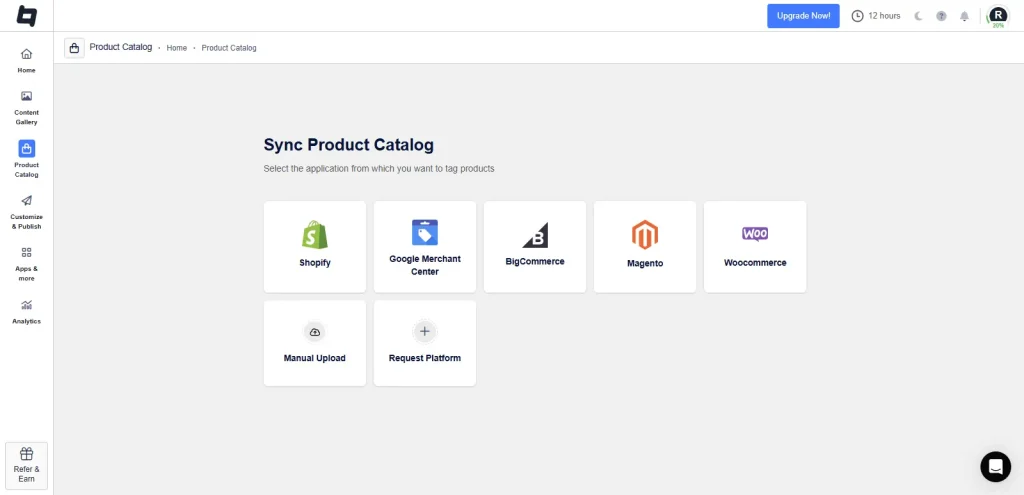Click the Sync Product Catalog heading

click(348, 145)
